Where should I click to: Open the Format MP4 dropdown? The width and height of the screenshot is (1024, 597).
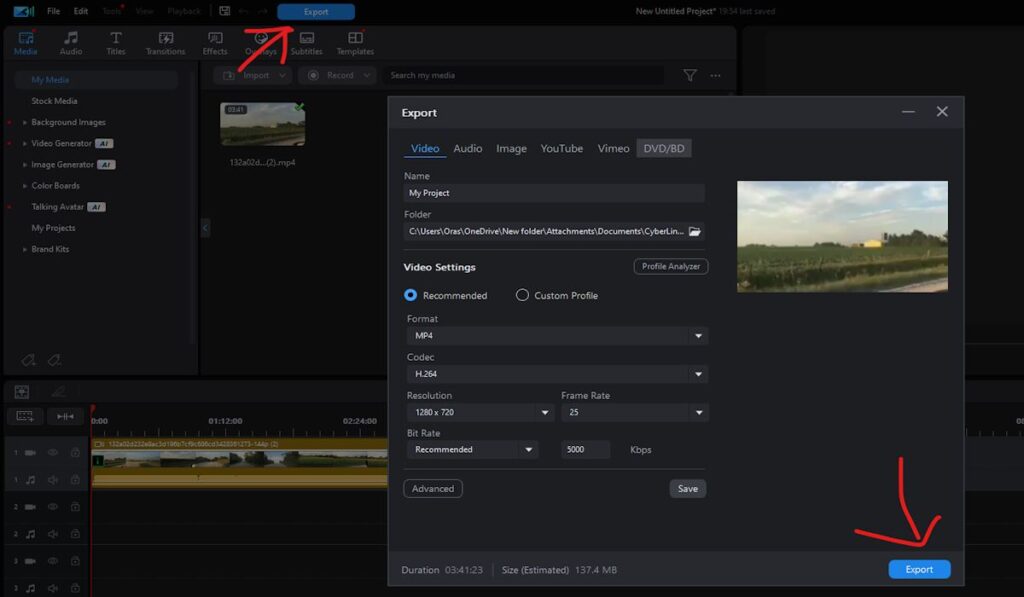coord(556,336)
